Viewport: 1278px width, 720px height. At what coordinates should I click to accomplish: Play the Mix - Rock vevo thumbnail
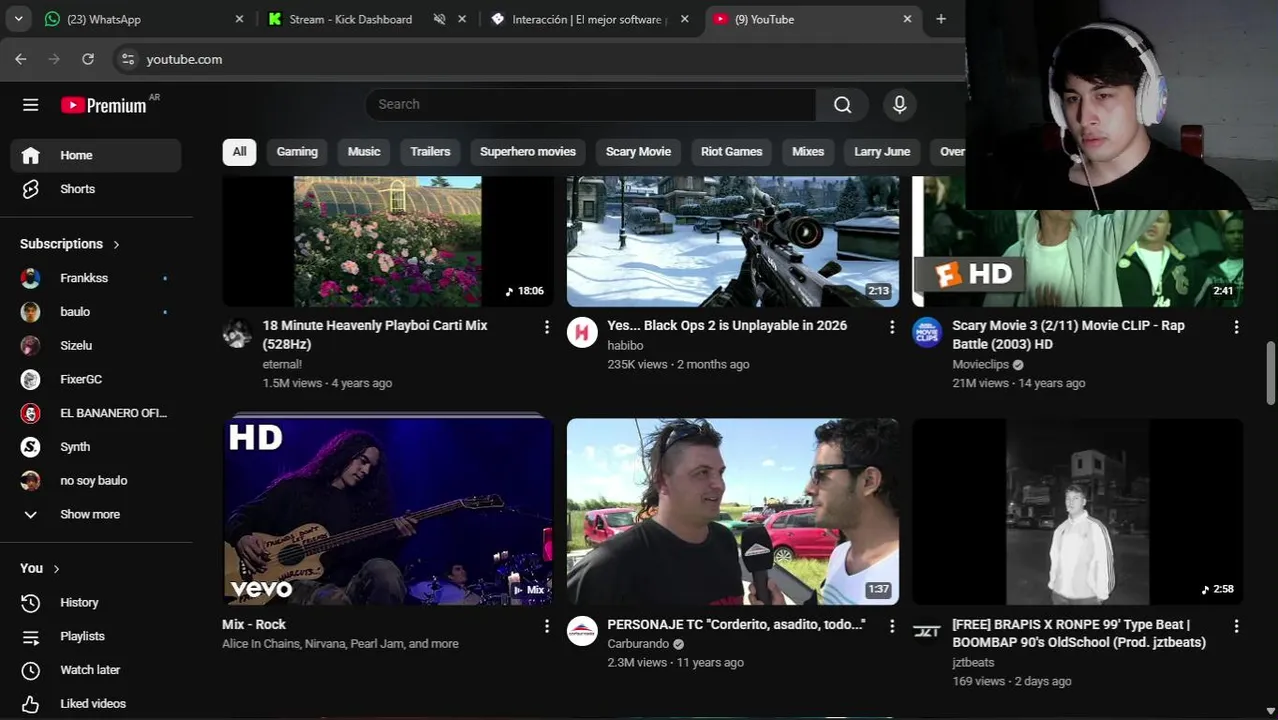coord(387,511)
